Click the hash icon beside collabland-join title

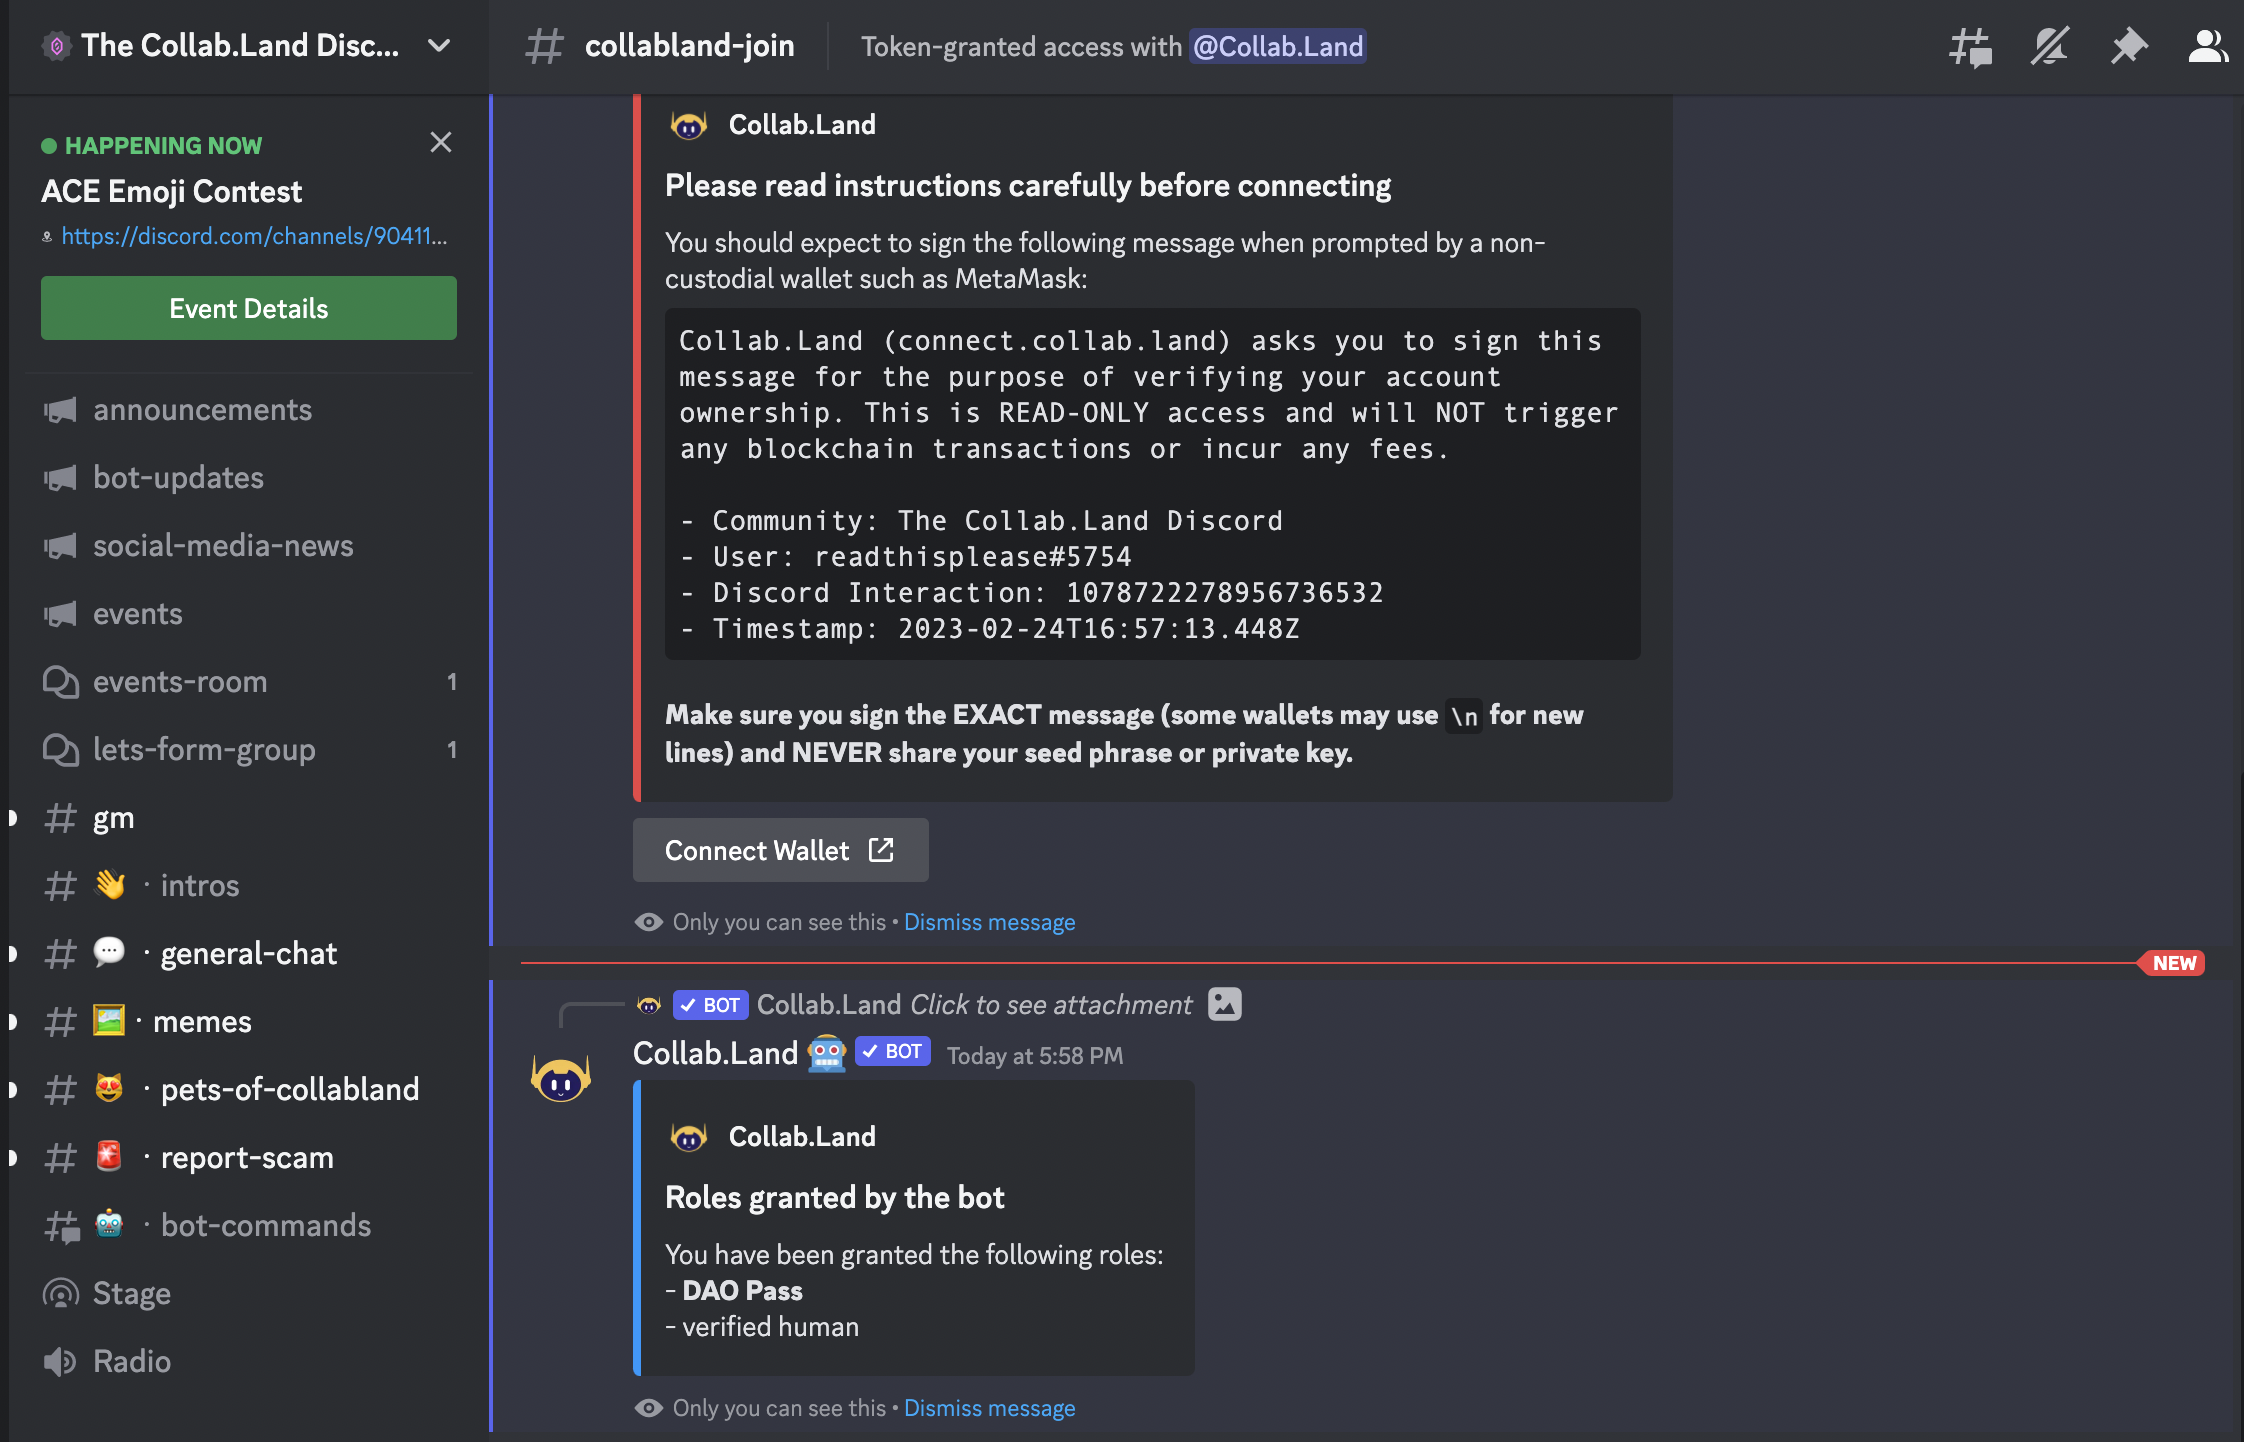(545, 46)
